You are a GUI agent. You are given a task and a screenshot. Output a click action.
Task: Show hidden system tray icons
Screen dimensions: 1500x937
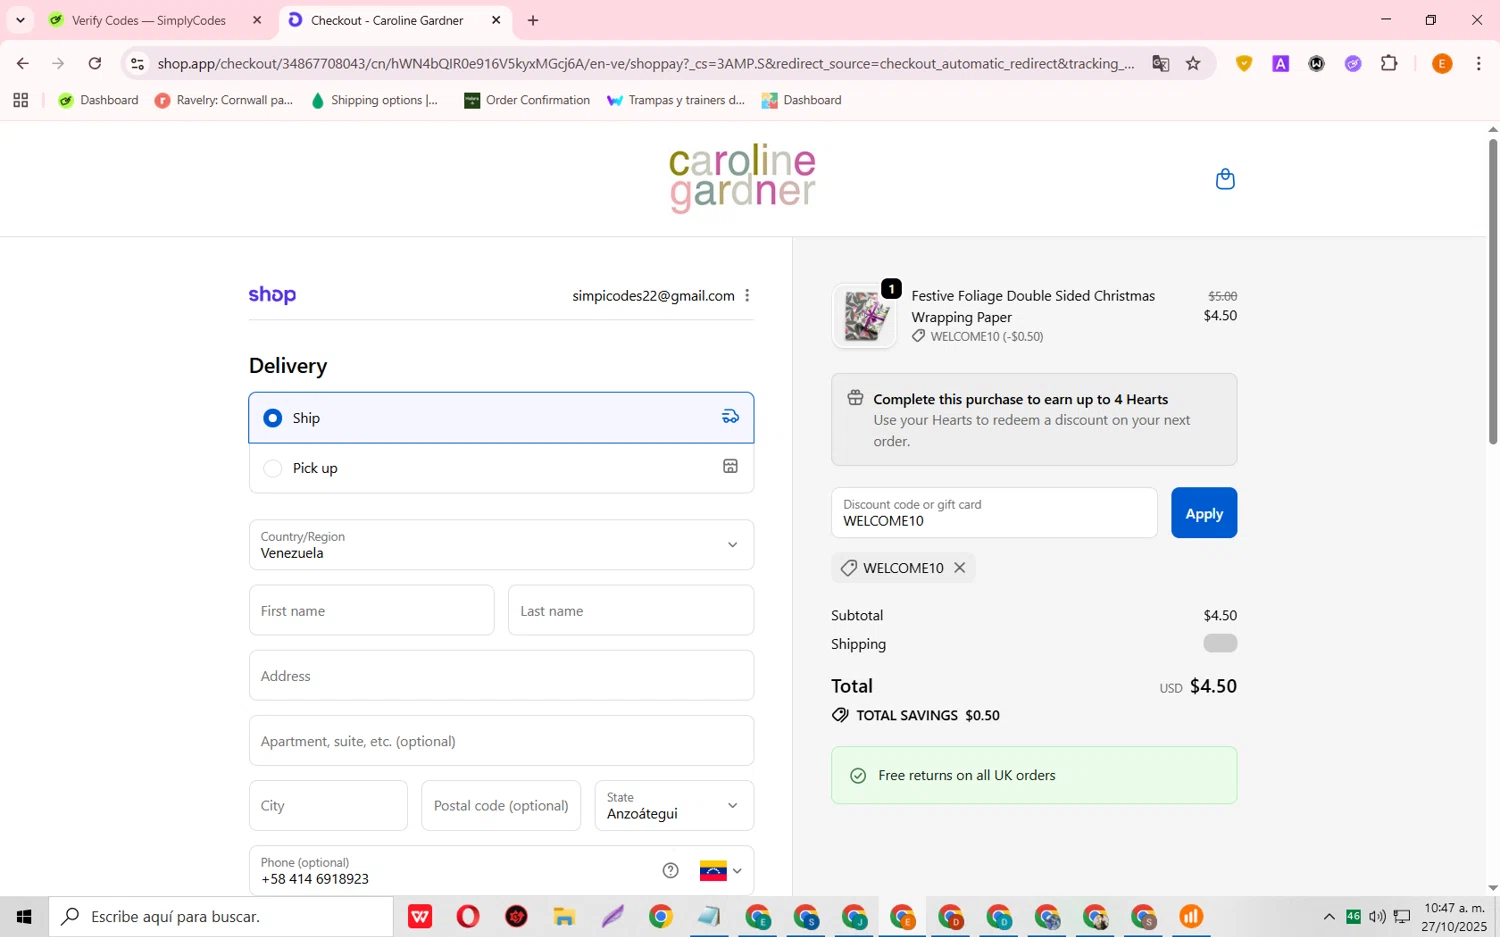click(x=1329, y=916)
